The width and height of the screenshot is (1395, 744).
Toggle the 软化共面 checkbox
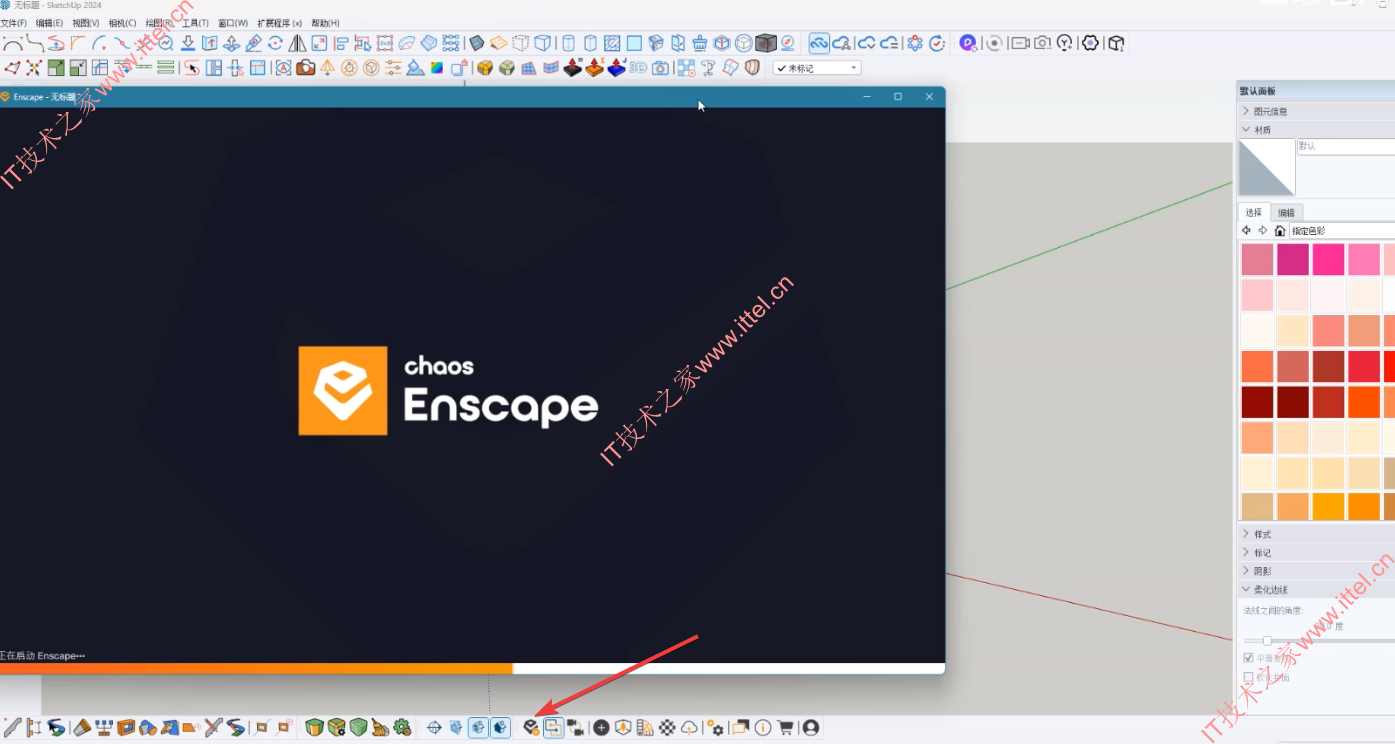(1248, 677)
